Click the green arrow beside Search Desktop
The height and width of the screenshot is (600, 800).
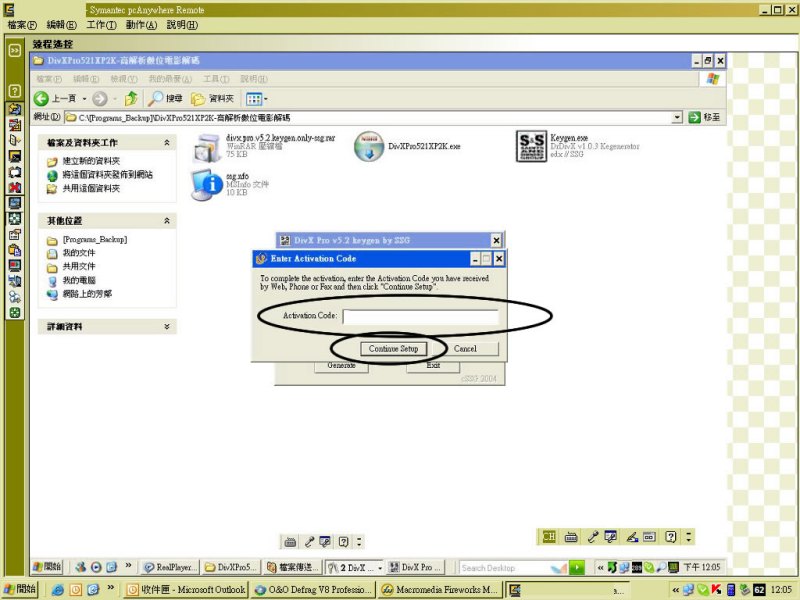click(577, 567)
